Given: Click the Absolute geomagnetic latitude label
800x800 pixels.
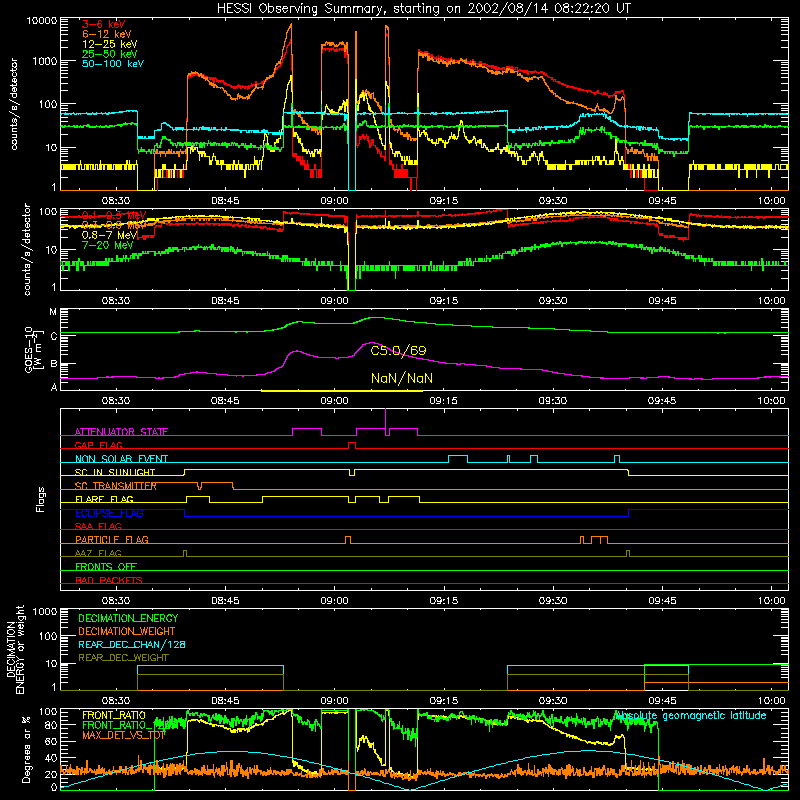Looking at the screenshot, I should [691, 716].
